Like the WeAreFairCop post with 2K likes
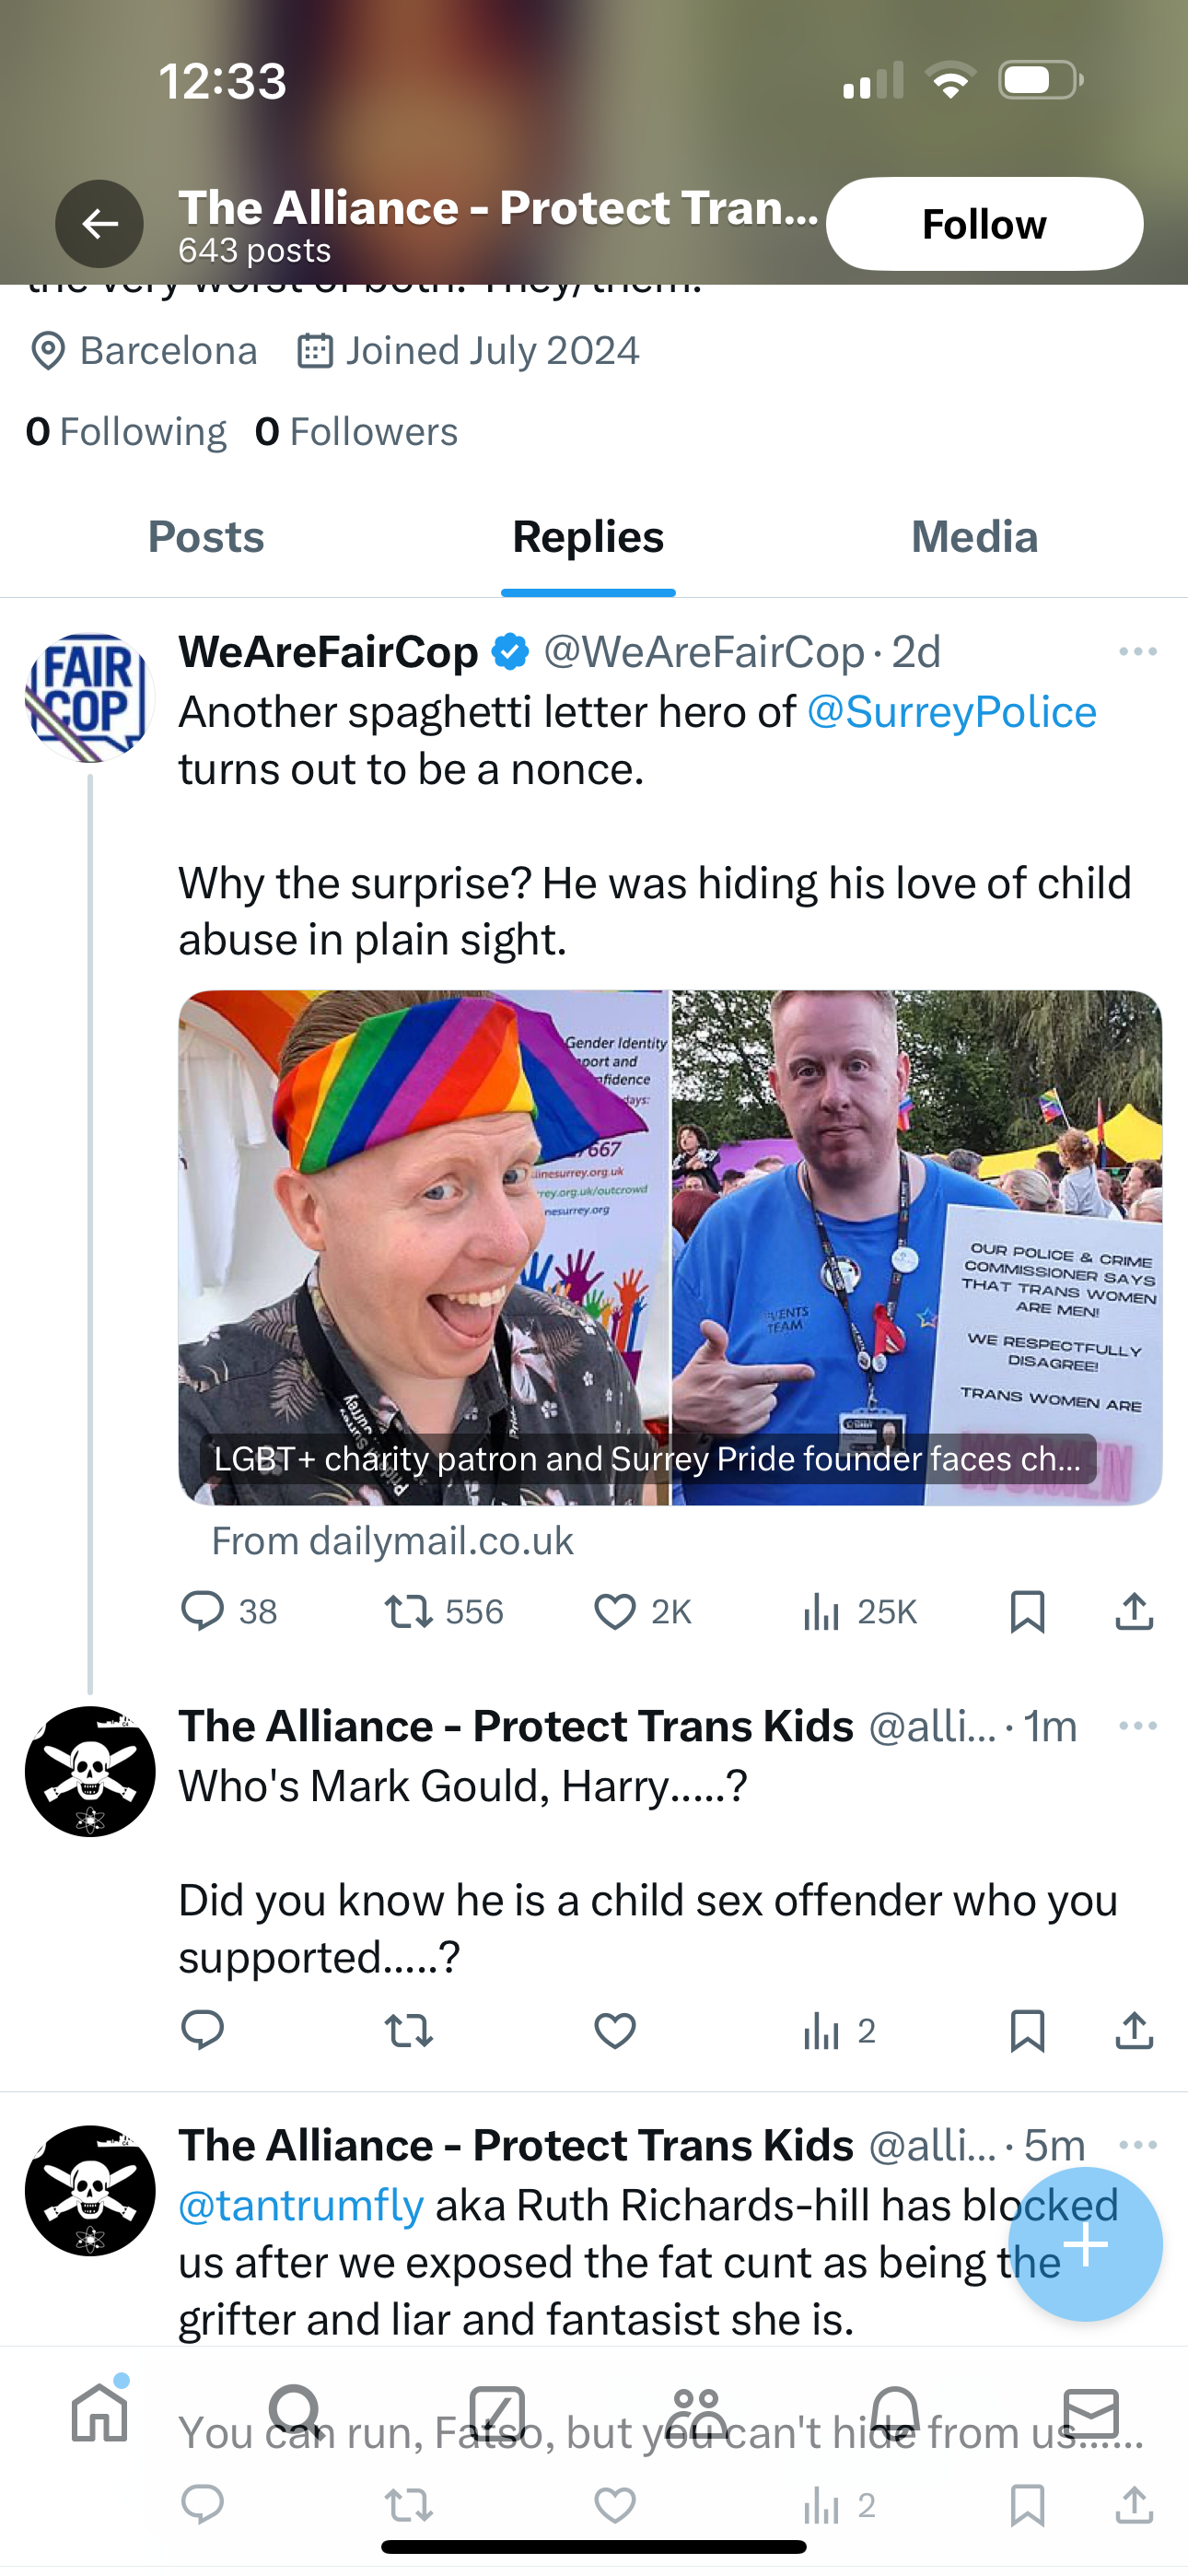 615,1611
